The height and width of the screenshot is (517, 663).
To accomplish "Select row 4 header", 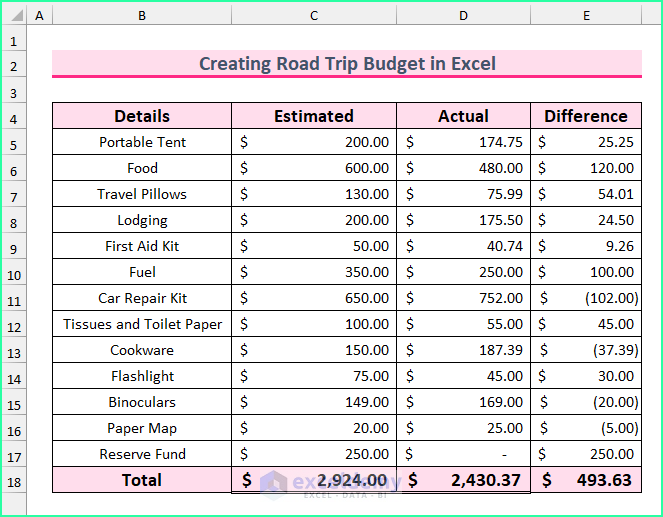I will (x=14, y=116).
